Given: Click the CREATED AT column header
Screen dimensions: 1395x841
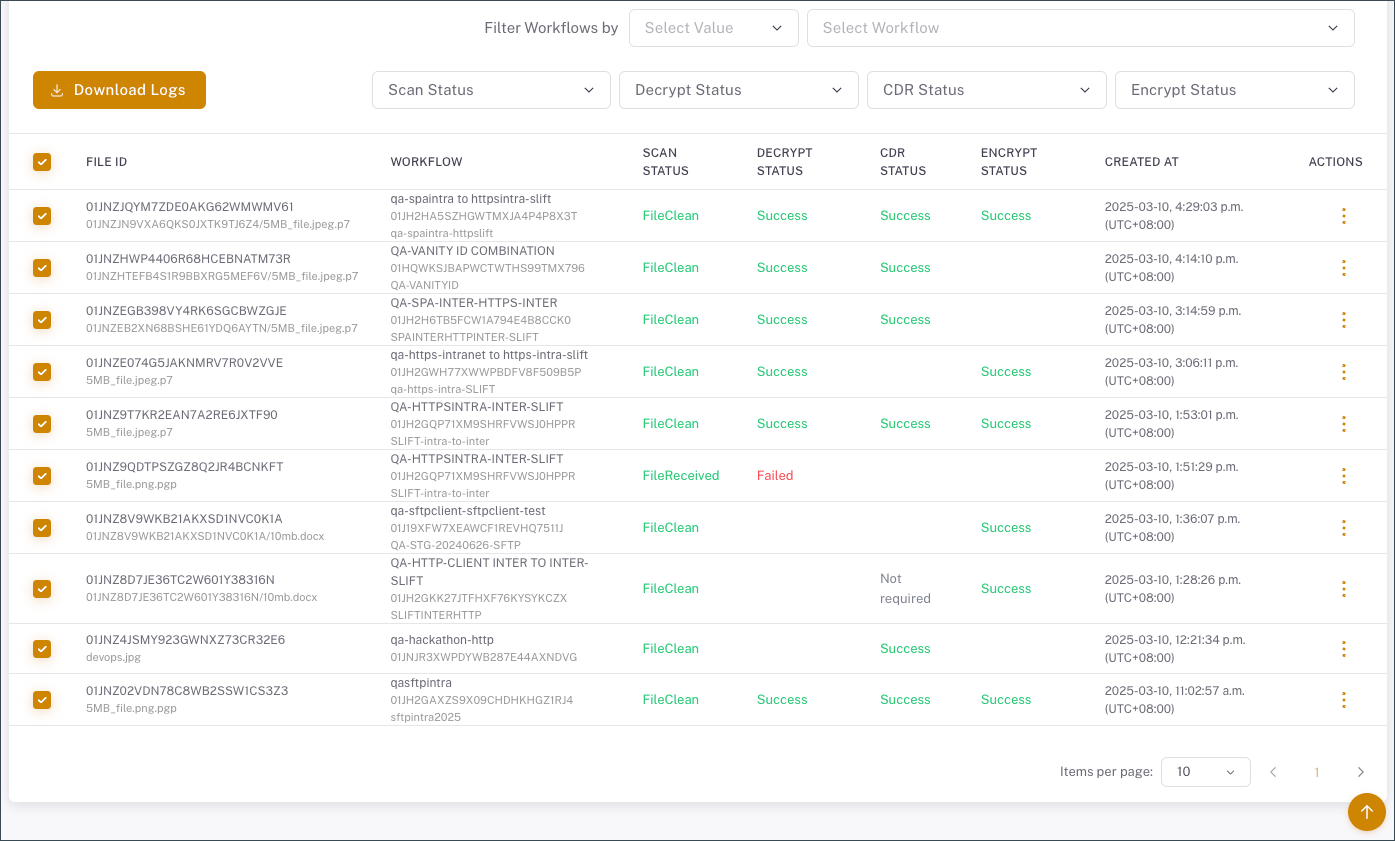Looking at the screenshot, I should point(1141,162).
